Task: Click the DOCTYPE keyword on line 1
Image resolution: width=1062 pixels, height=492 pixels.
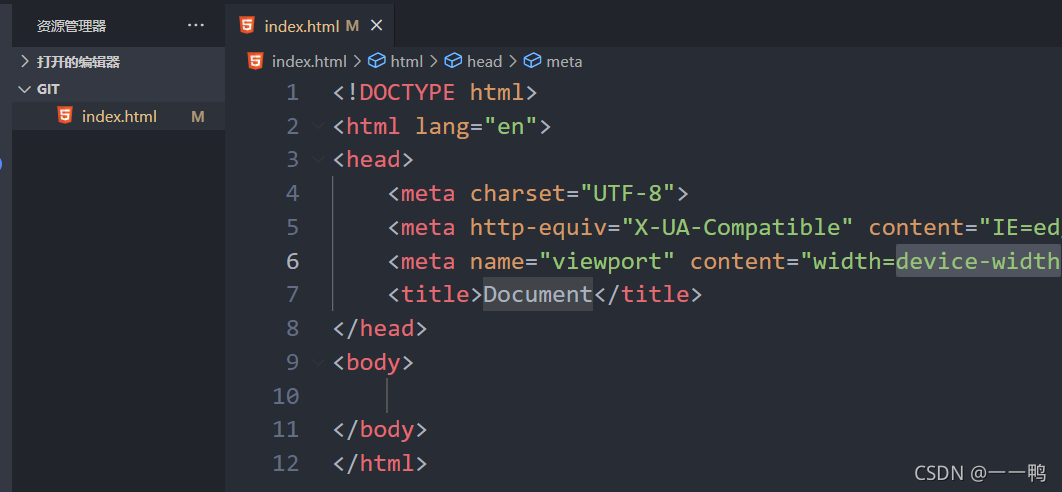Action: [407, 92]
